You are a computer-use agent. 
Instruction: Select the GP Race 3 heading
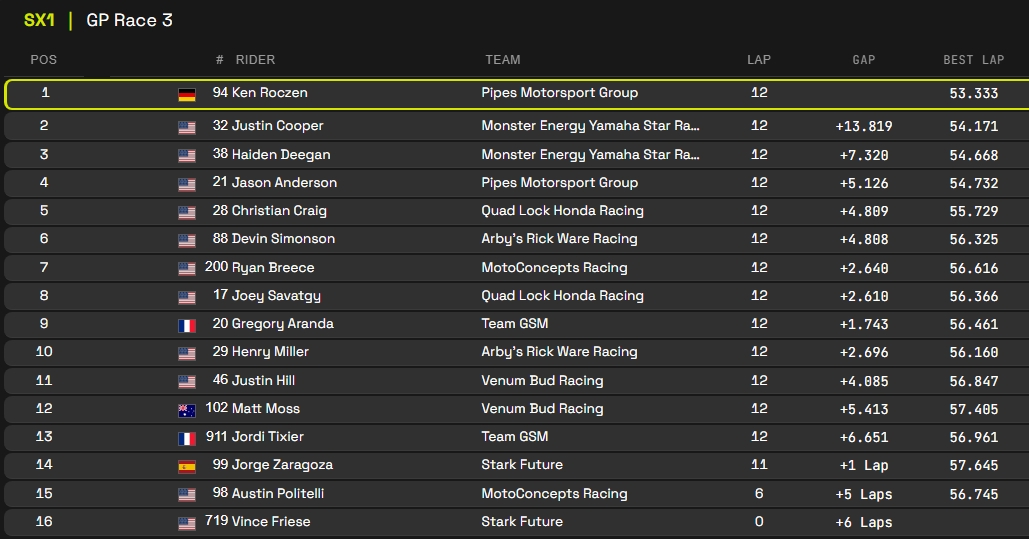[x=129, y=20]
